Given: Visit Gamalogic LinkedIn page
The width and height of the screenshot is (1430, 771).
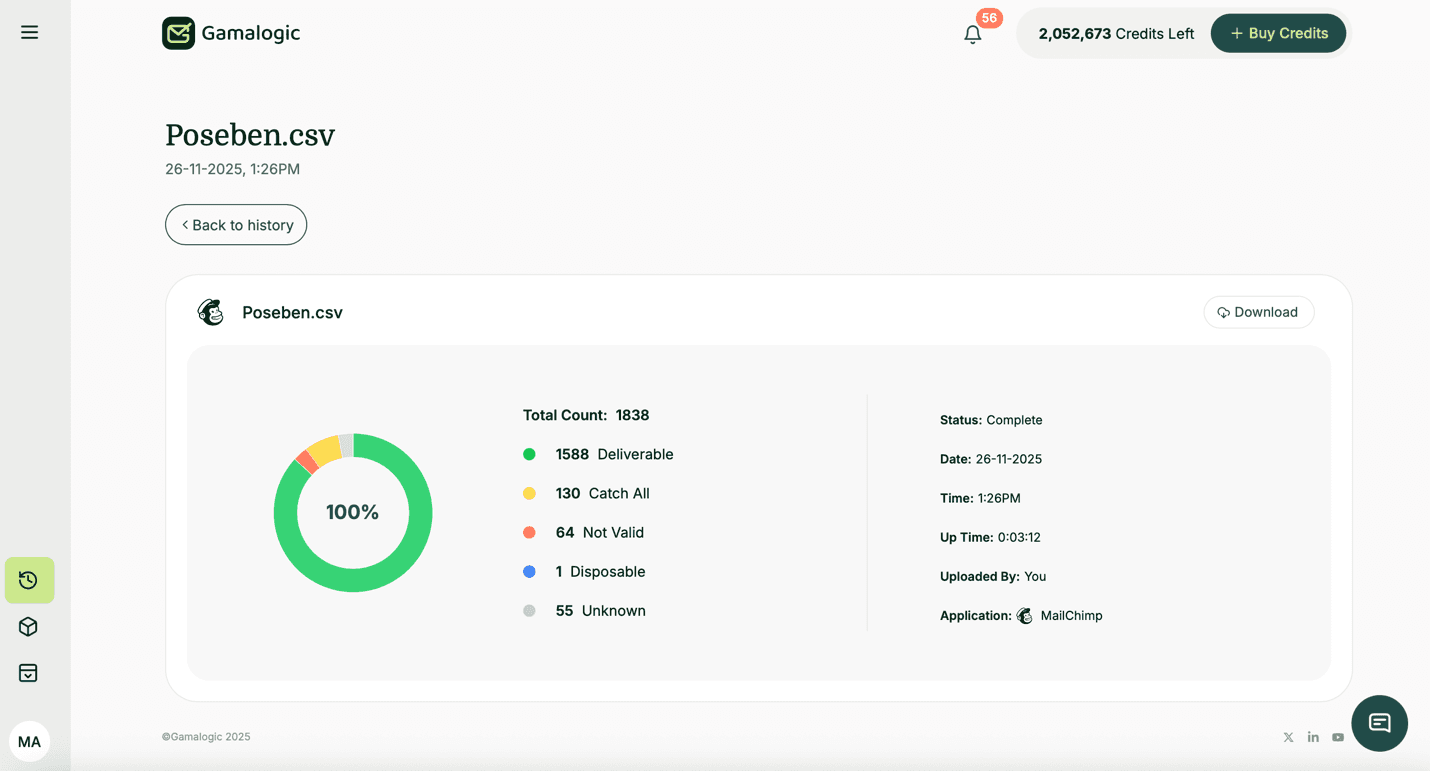Looking at the screenshot, I should click(x=1313, y=737).
